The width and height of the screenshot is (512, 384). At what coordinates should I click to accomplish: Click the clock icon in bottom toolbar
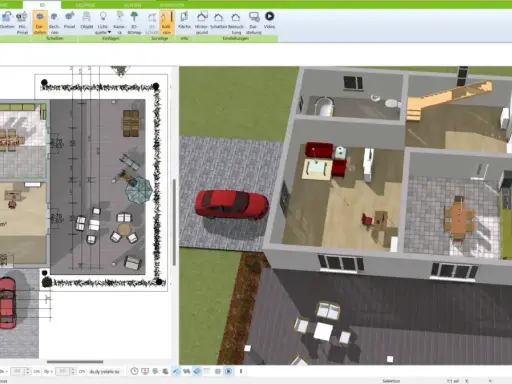coord(134,371)
